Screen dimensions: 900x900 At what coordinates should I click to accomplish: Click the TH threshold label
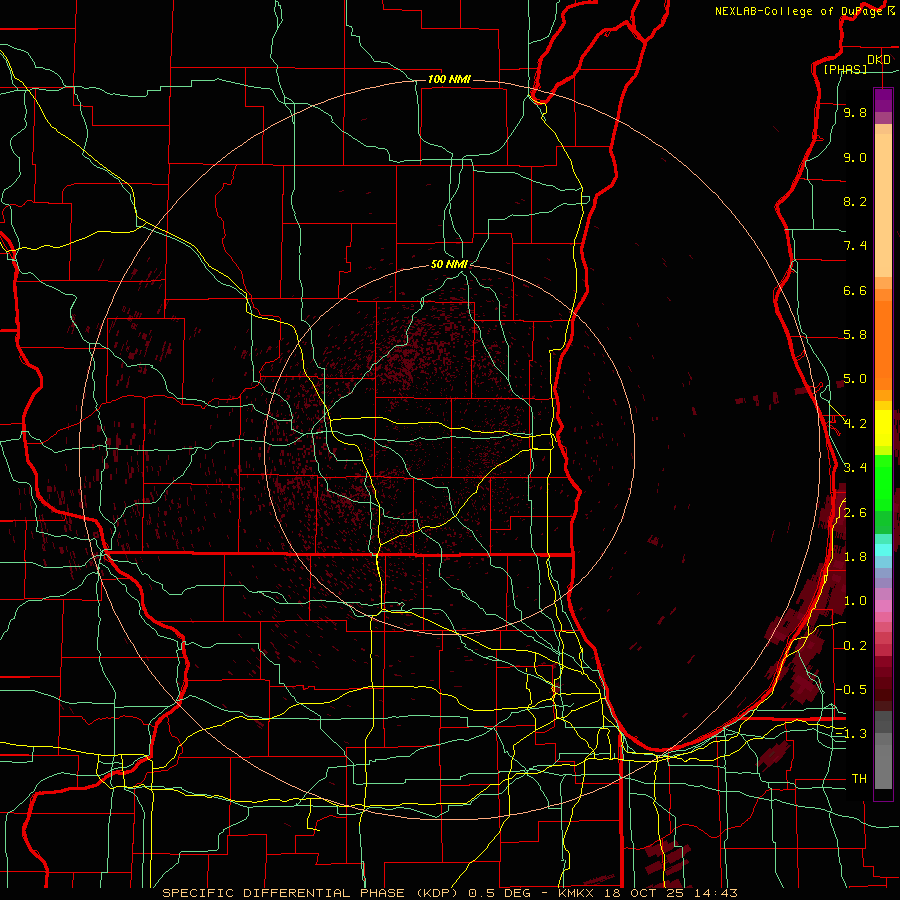click(859, 779)
